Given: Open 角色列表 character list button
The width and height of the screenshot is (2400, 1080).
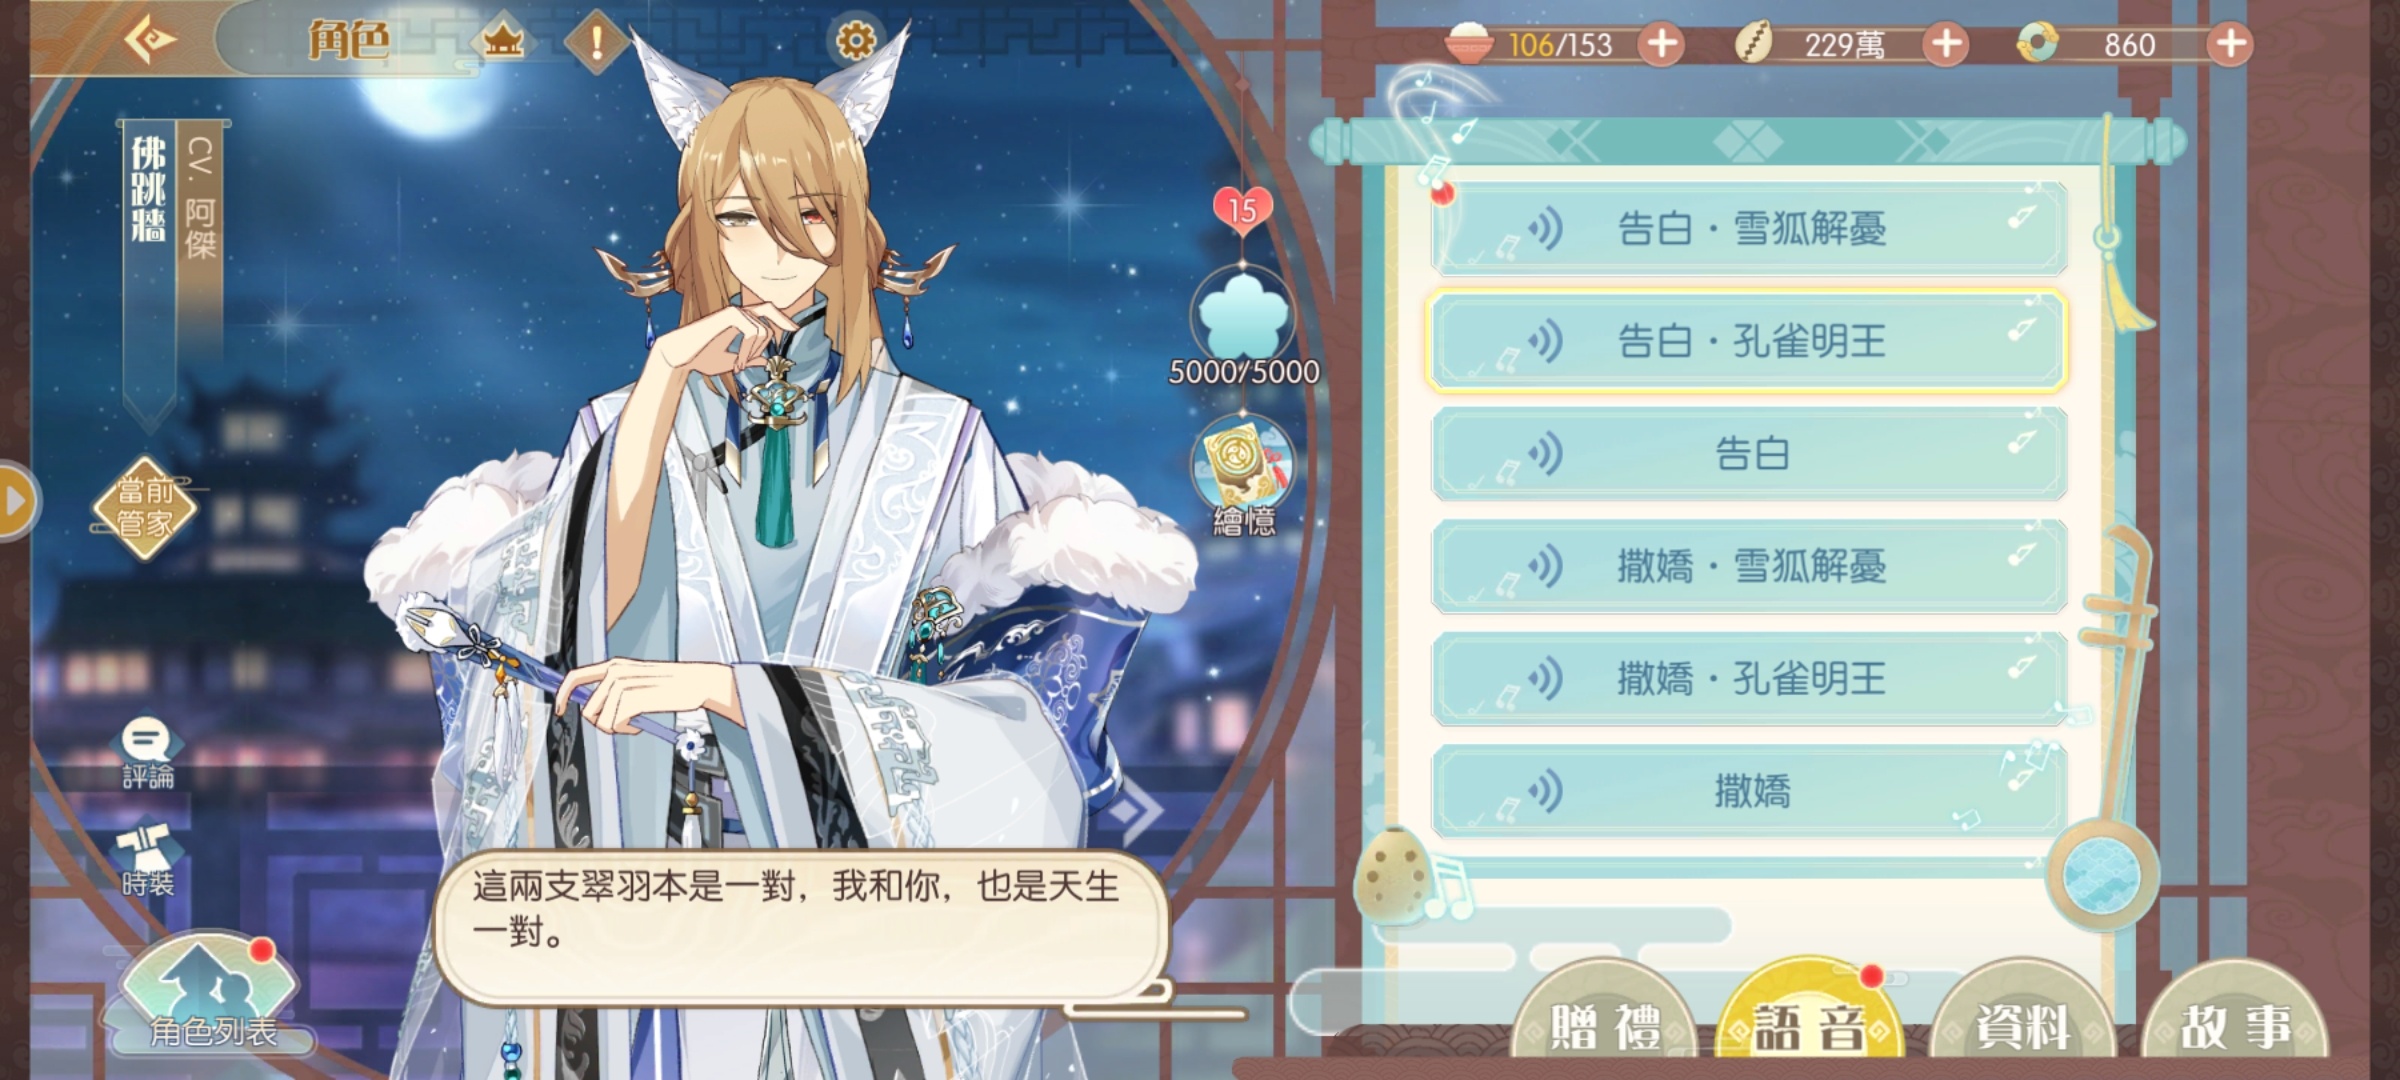Looking at the screenshot, I should click(211, 995).
